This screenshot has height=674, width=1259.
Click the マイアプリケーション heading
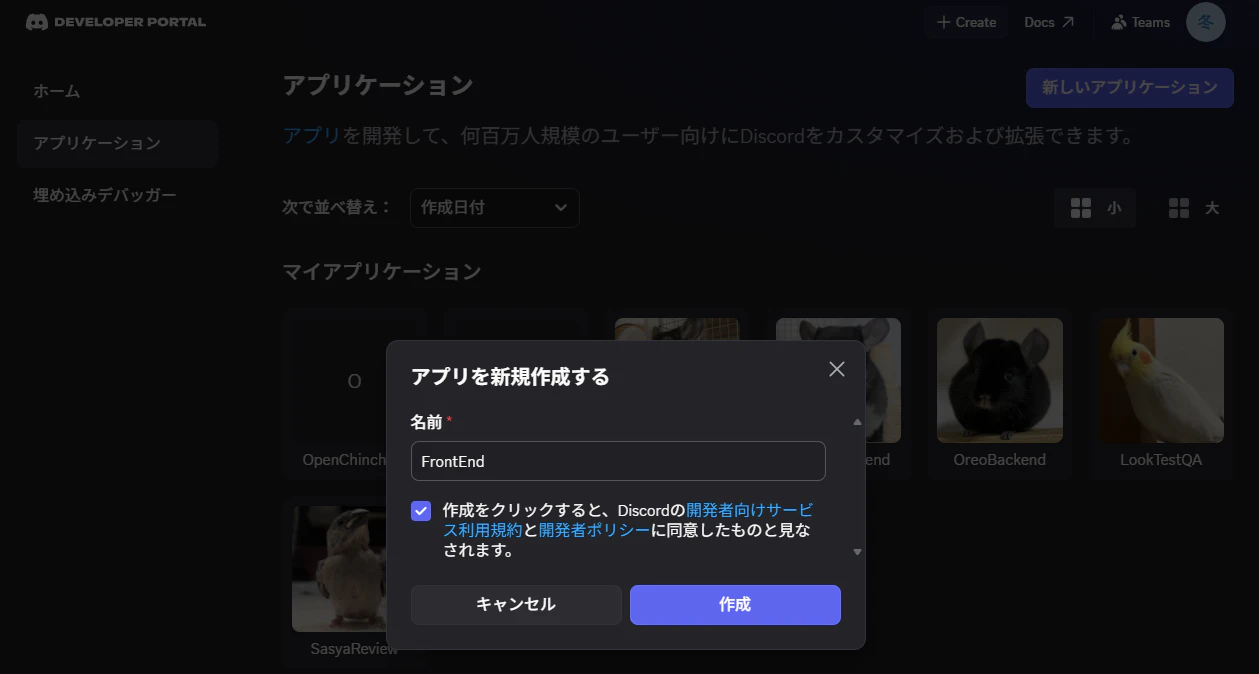382,272
